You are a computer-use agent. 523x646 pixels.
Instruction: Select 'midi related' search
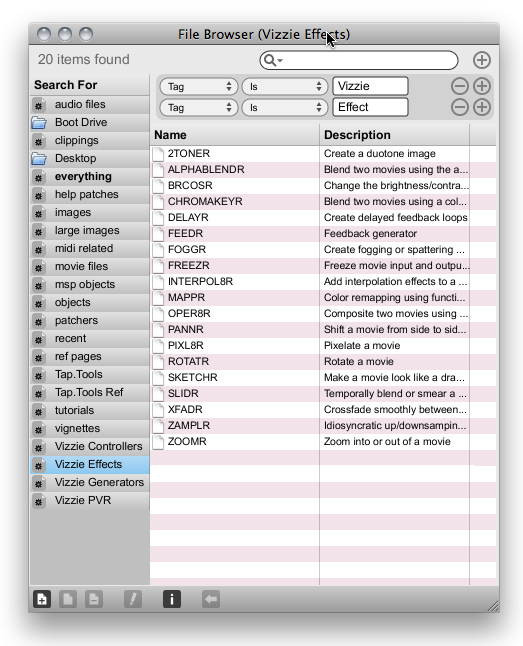pos(90,248)
